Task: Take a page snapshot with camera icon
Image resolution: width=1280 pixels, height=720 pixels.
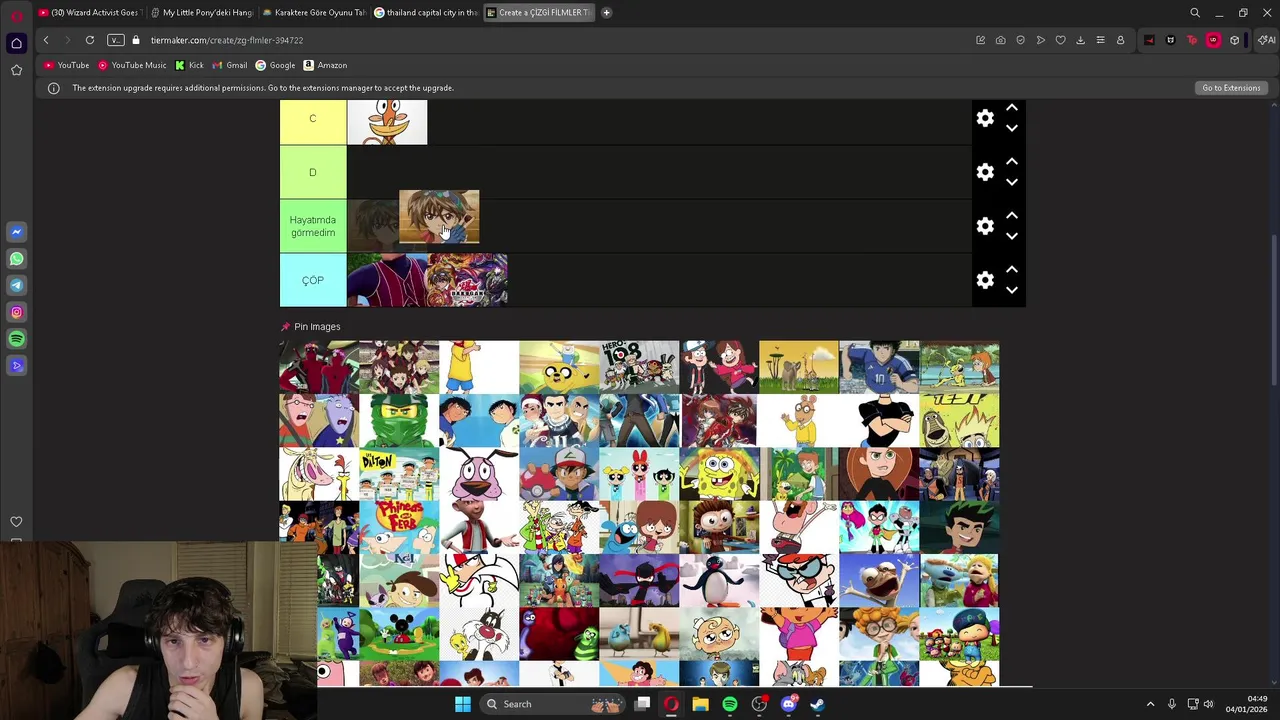Action: pyautogui.click(x=1000, y=40)
